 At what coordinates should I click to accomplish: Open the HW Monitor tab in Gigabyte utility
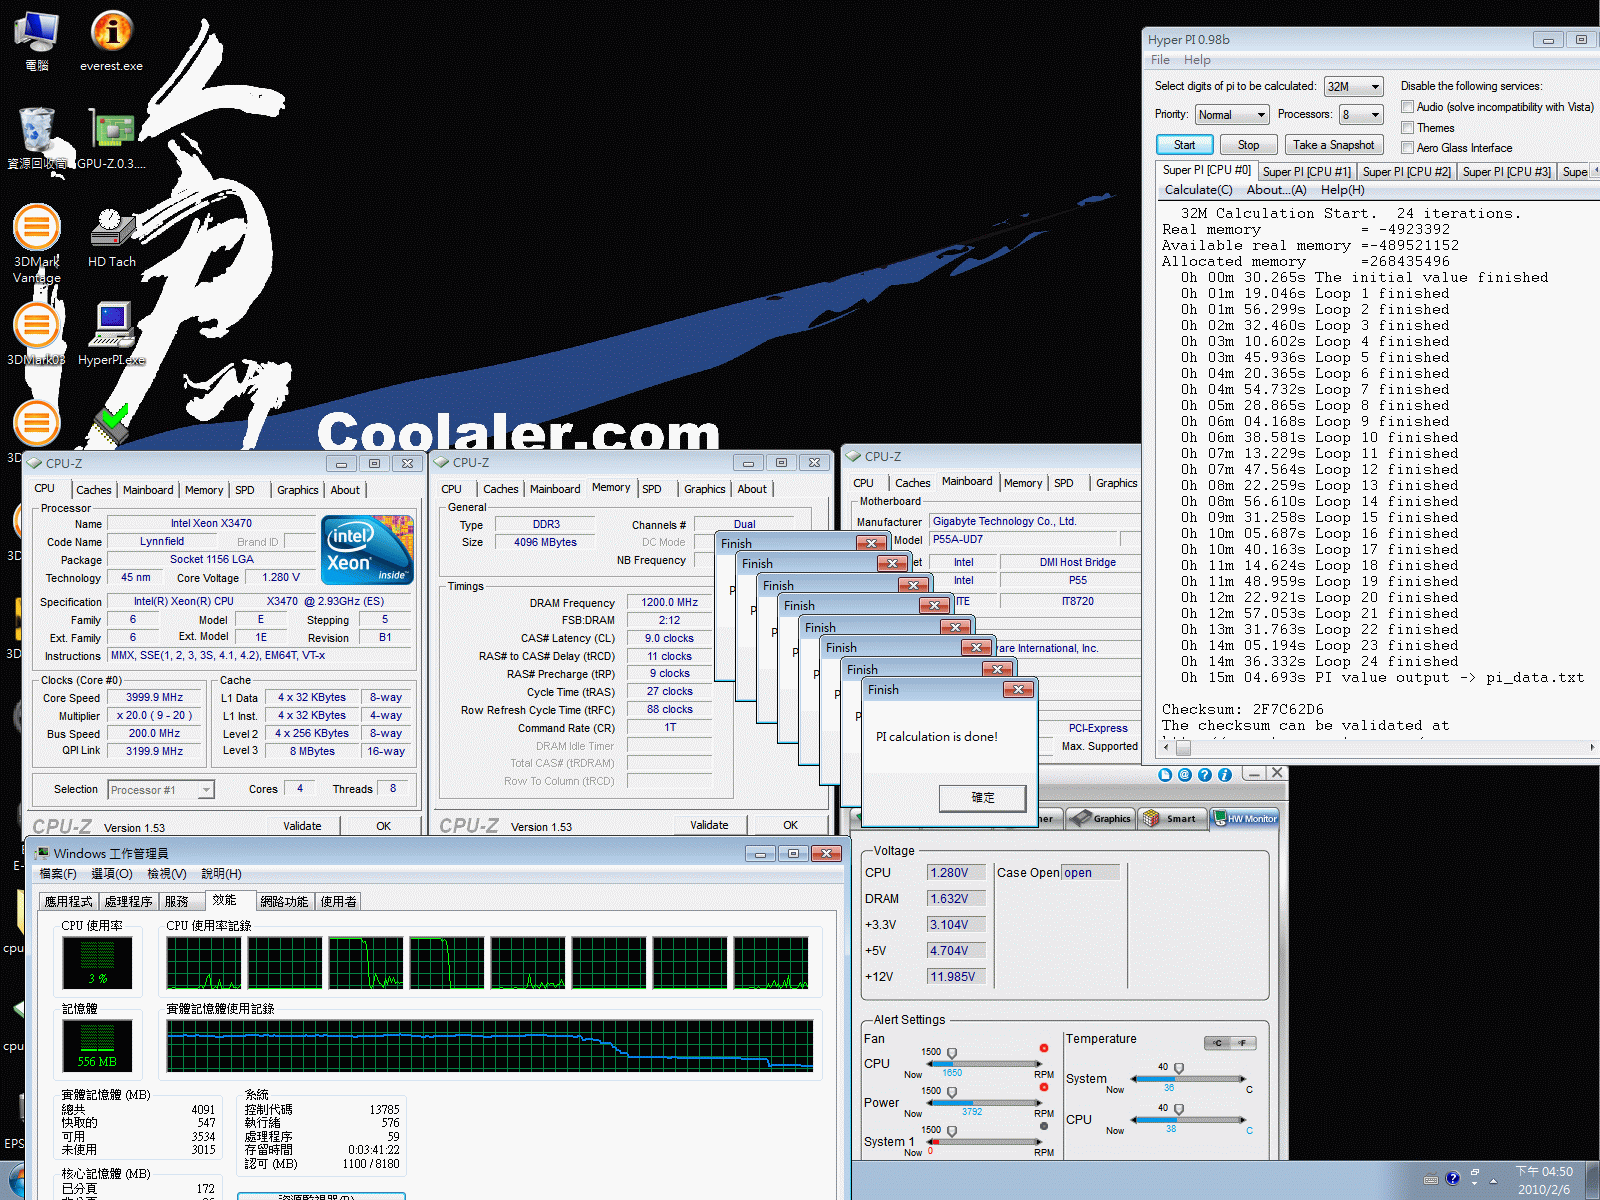(x=1246, y=818)
